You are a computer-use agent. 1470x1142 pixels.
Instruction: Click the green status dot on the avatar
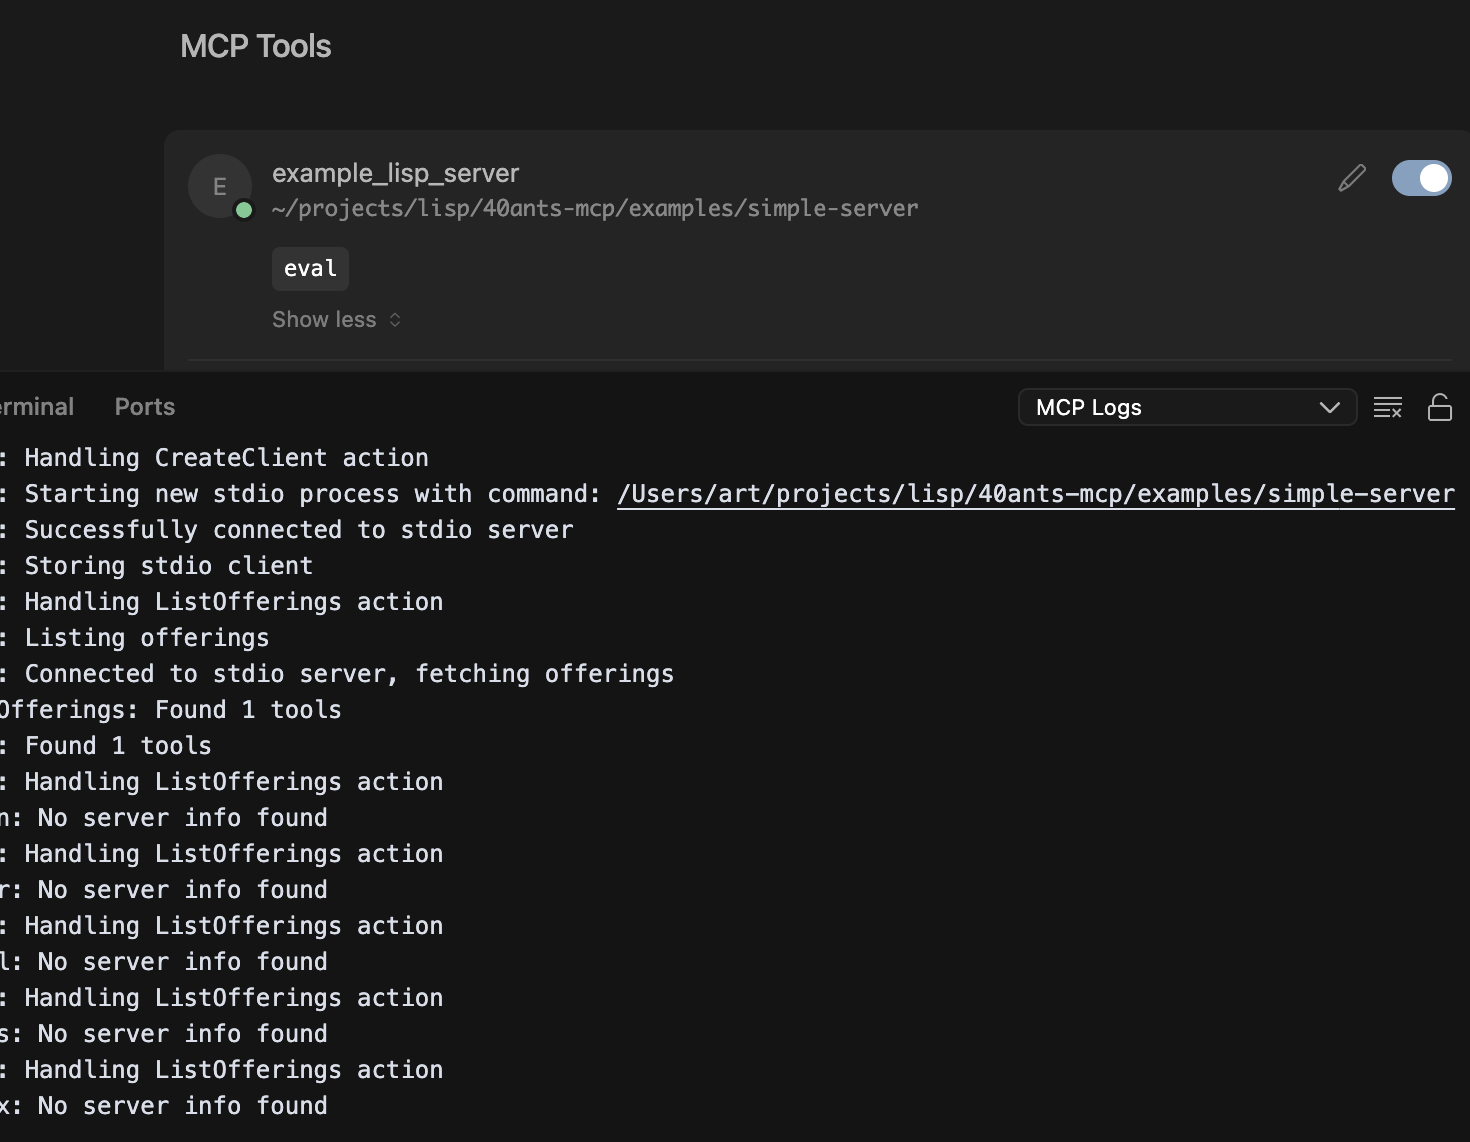(243, 210)
